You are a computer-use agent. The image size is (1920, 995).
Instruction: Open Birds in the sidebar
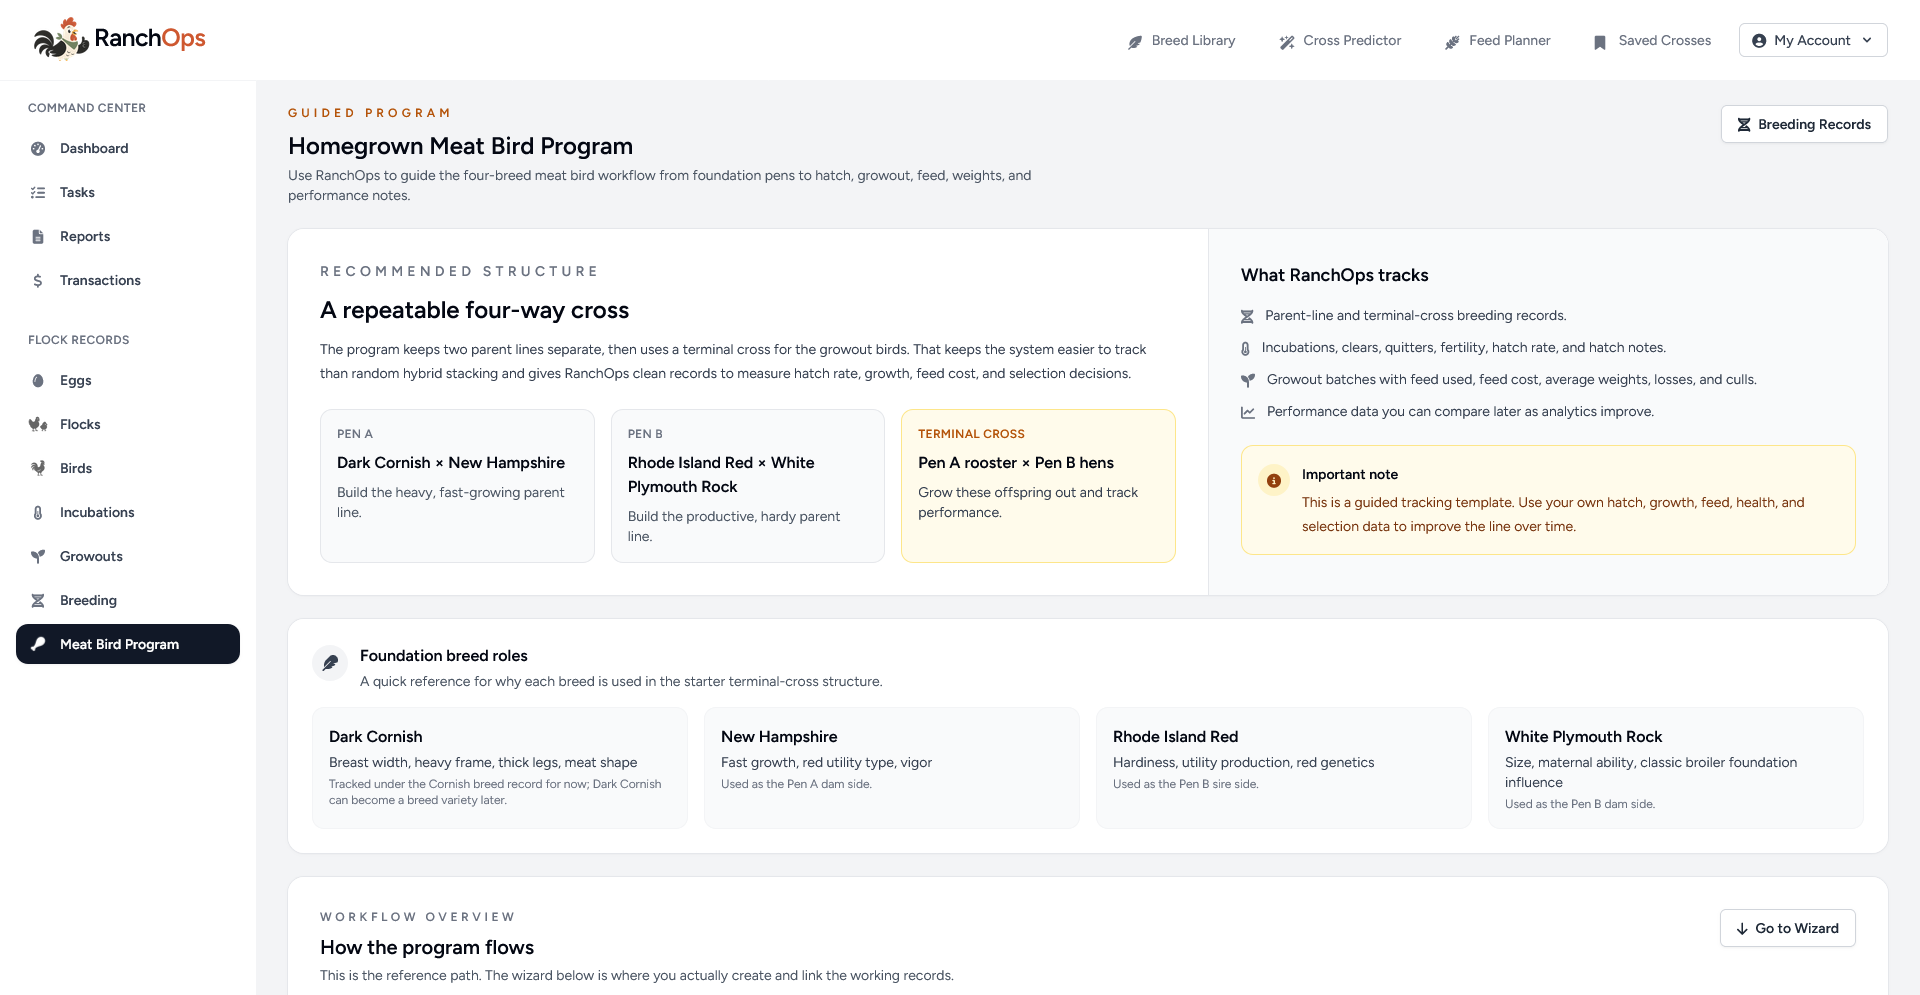coord(128,469)
